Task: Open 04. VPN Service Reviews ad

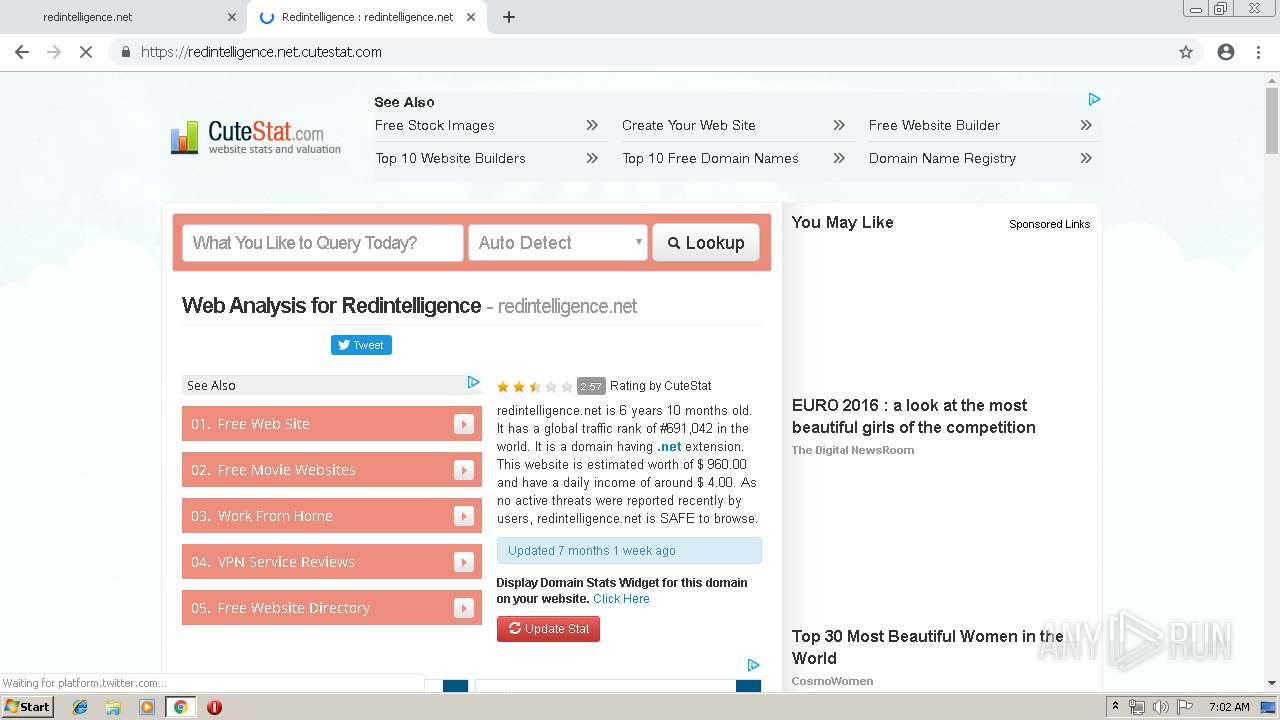Action: coord(332,562)
